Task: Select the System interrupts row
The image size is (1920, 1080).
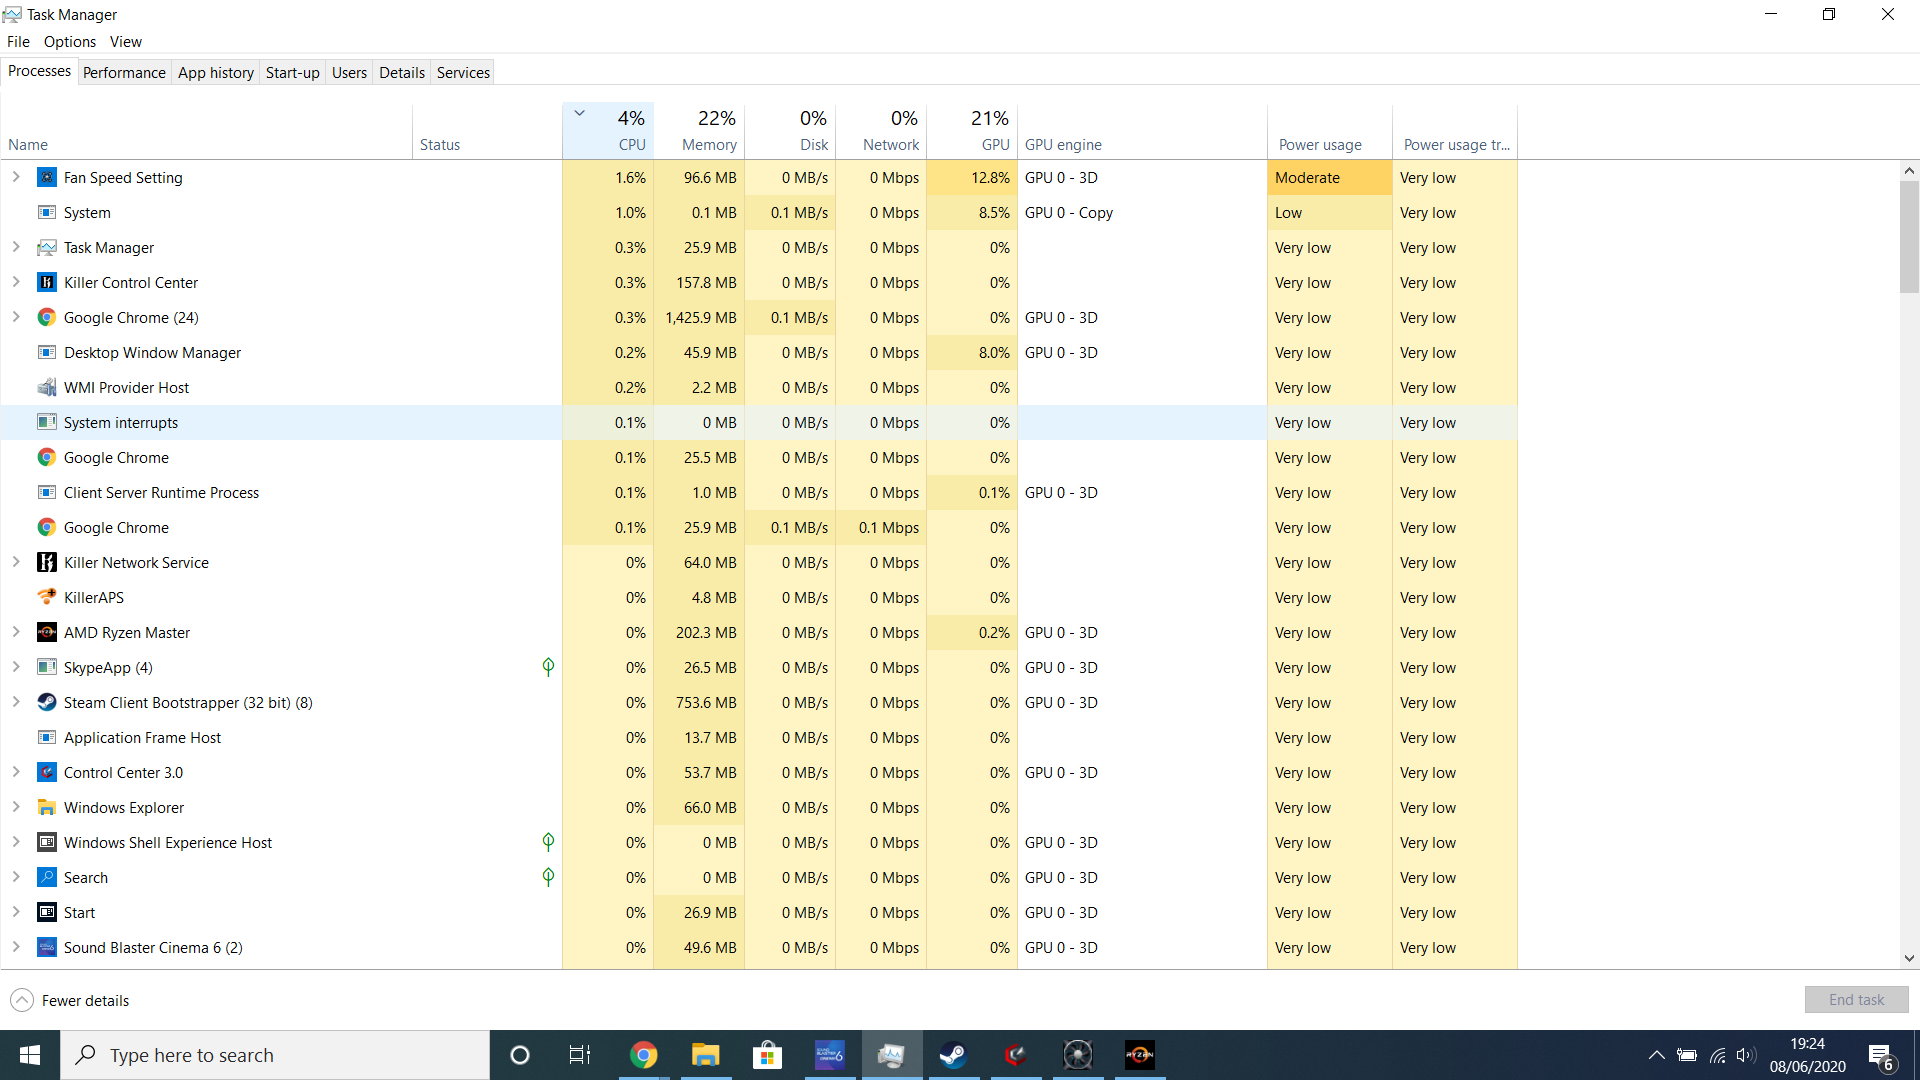Action: pyautogui.click(x=760, y=423)
